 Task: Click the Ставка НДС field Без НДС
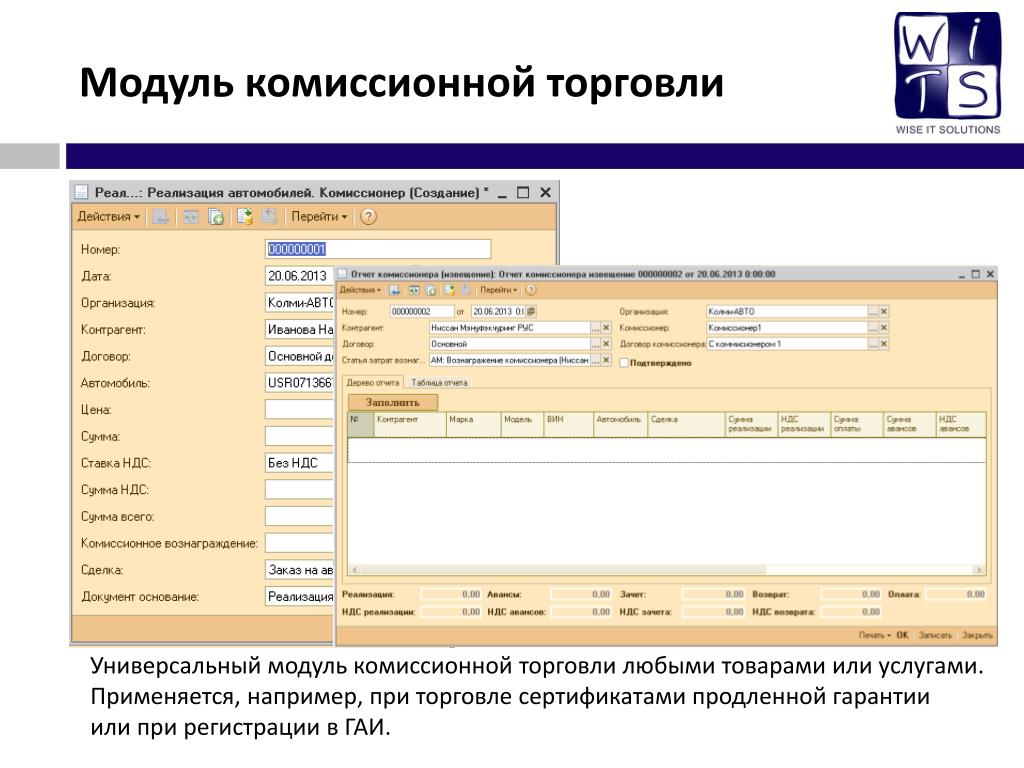point(300,463)
